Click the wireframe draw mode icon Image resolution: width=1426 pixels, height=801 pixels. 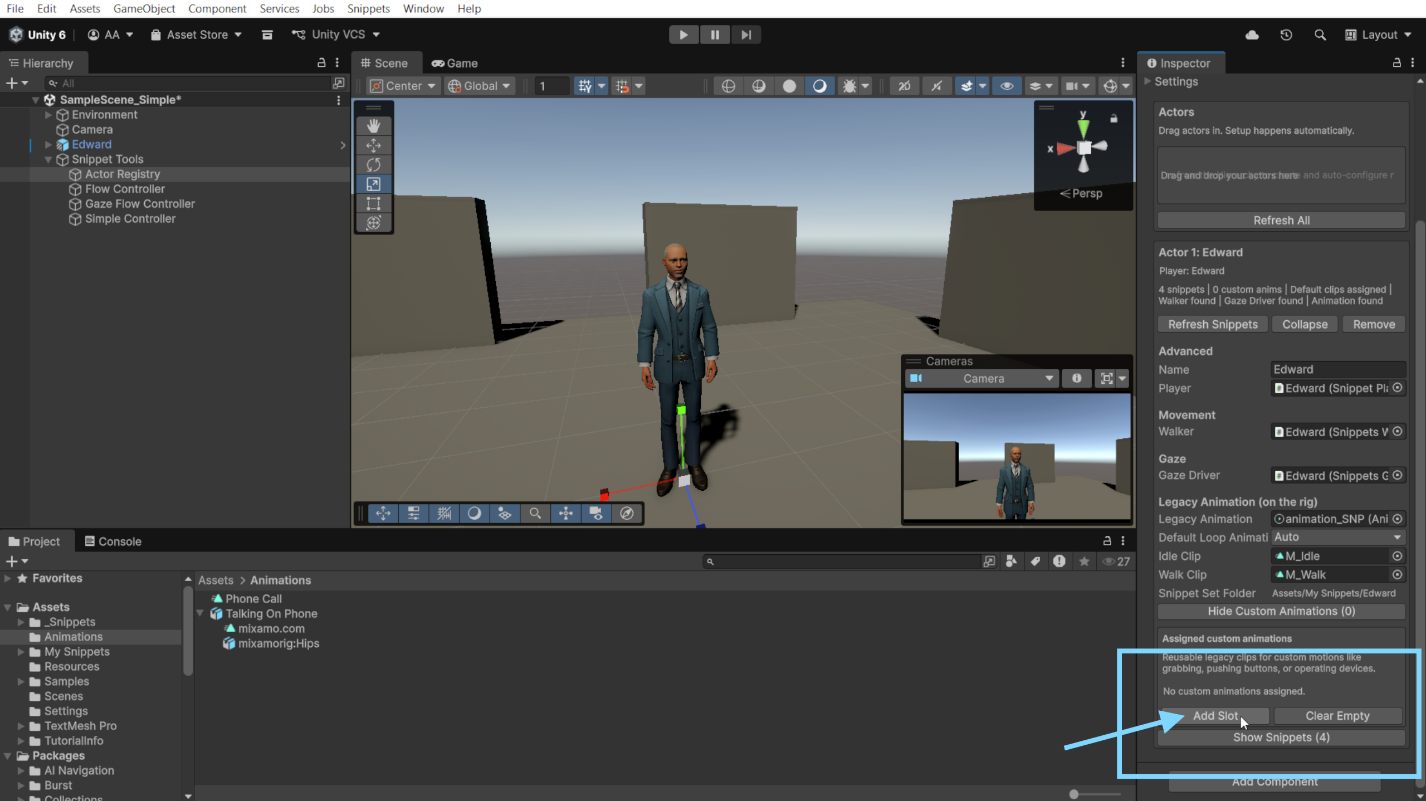pyautogui.click(x=728, y=86)
